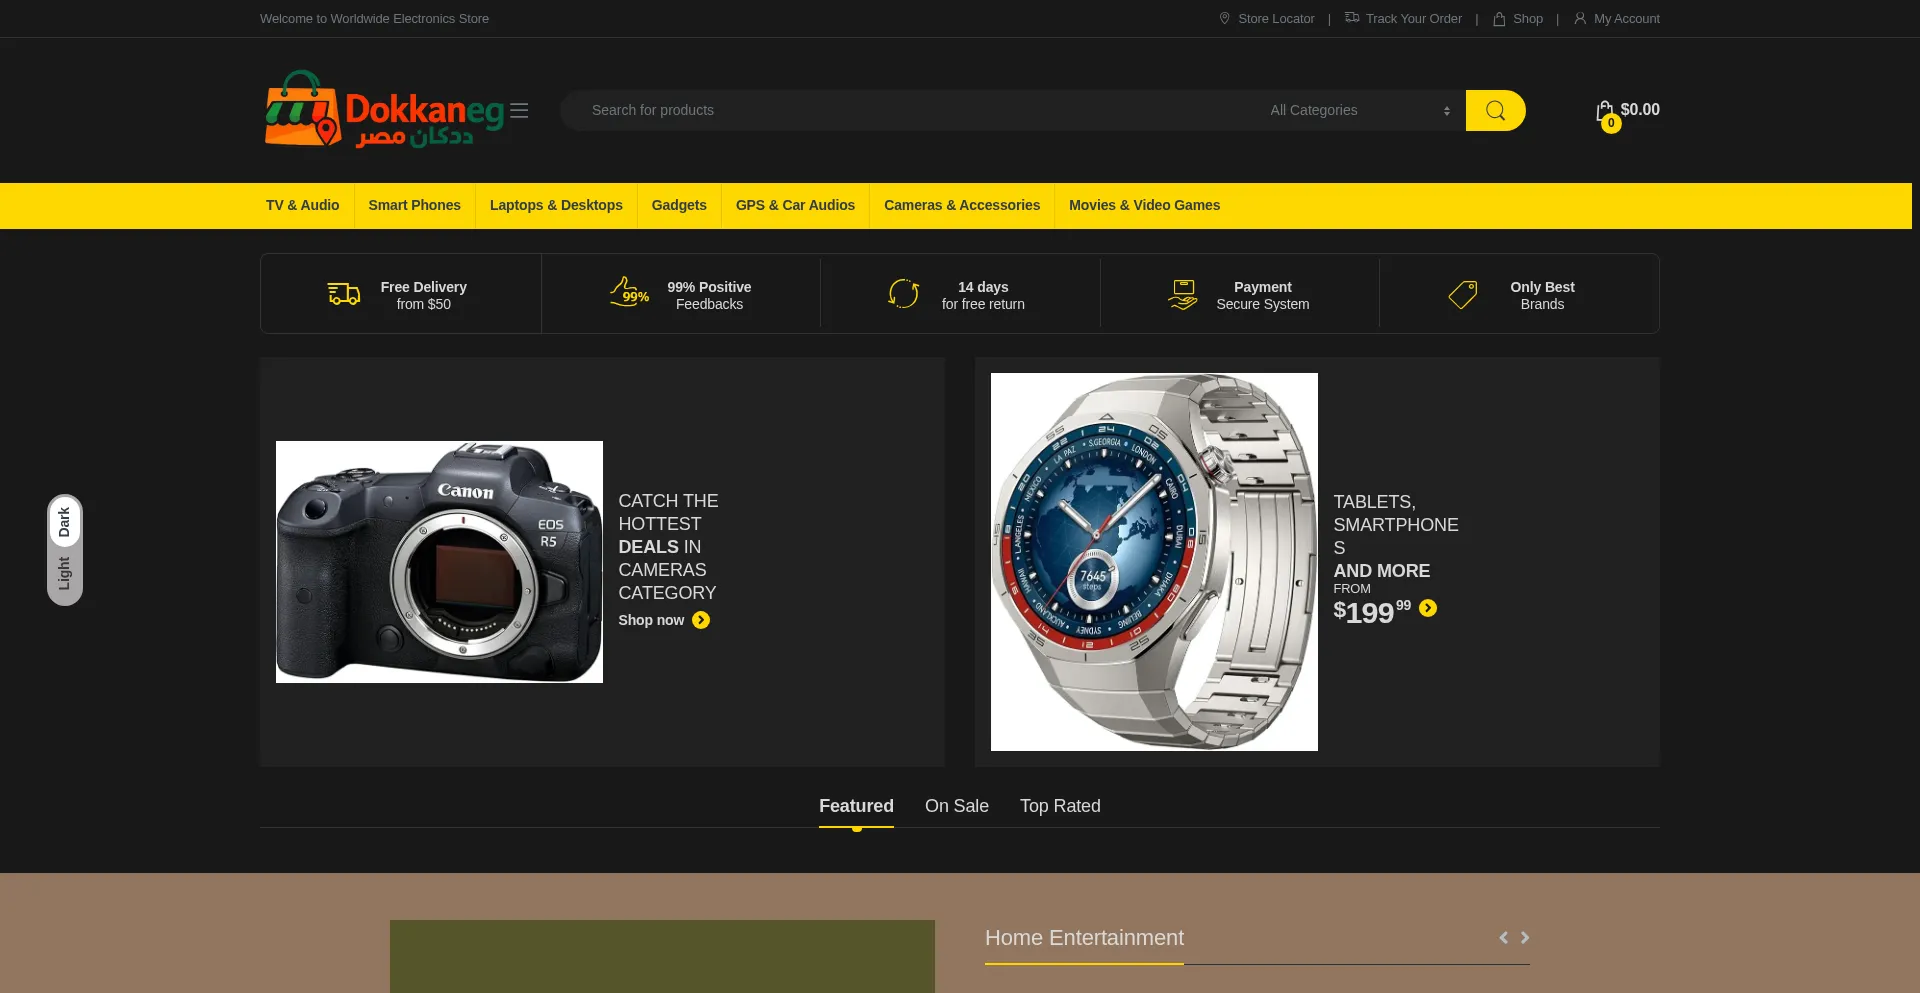The height and width of the screenshot is (993, 1920).
Task: Switch to Dark theme mode
Action: [65, 522]
